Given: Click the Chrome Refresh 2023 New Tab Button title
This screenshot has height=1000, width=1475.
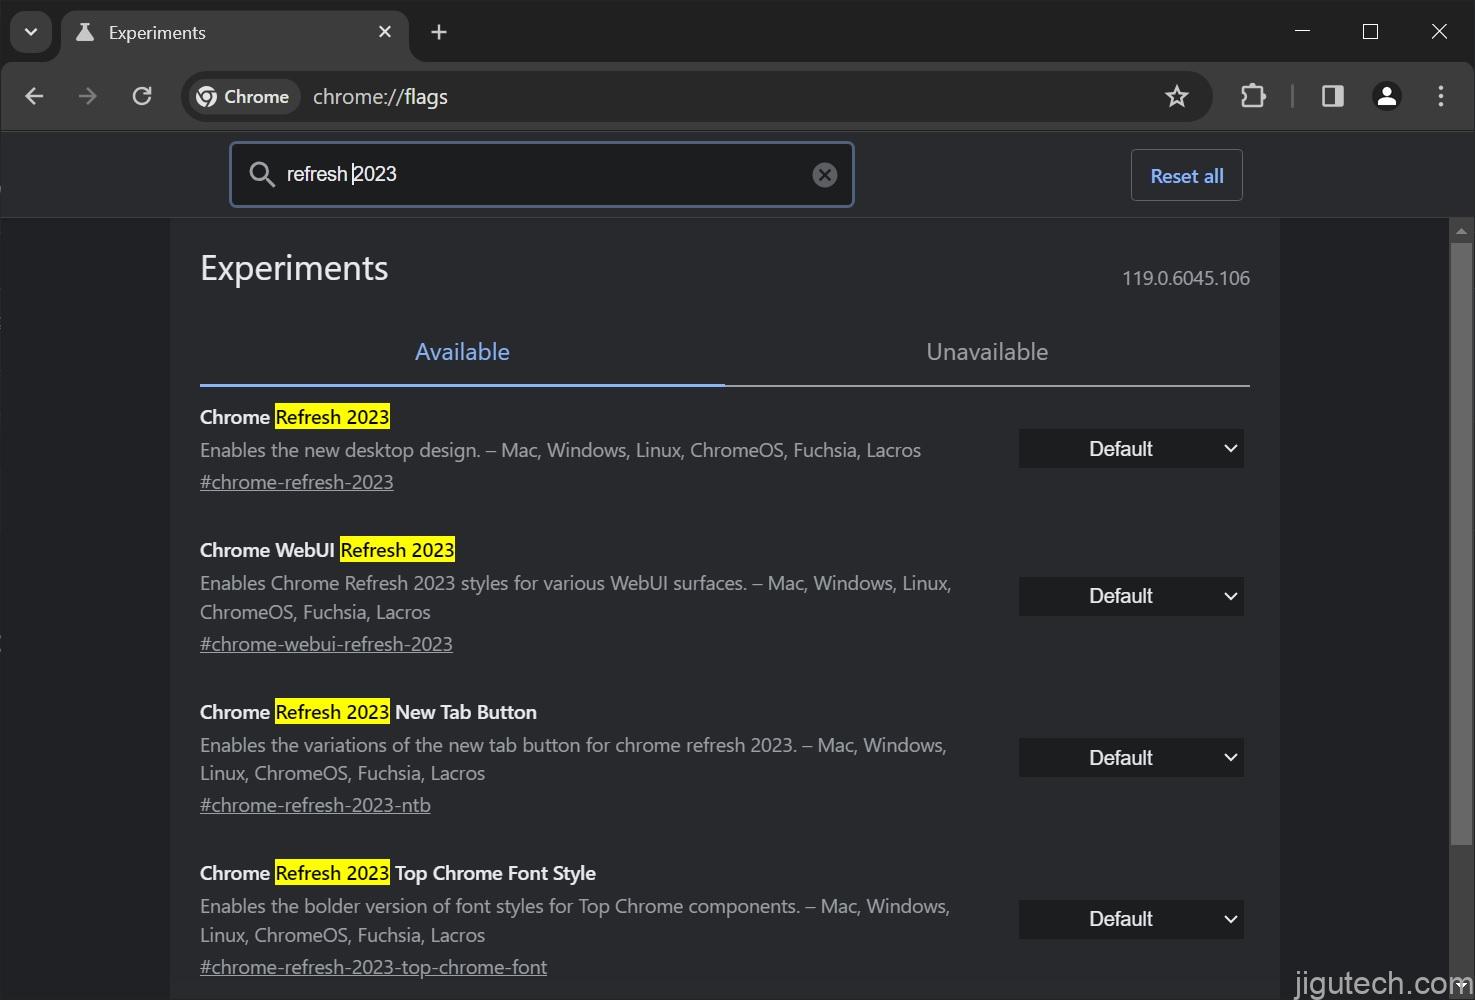Looking at the screenshot, I should (368, 712).
